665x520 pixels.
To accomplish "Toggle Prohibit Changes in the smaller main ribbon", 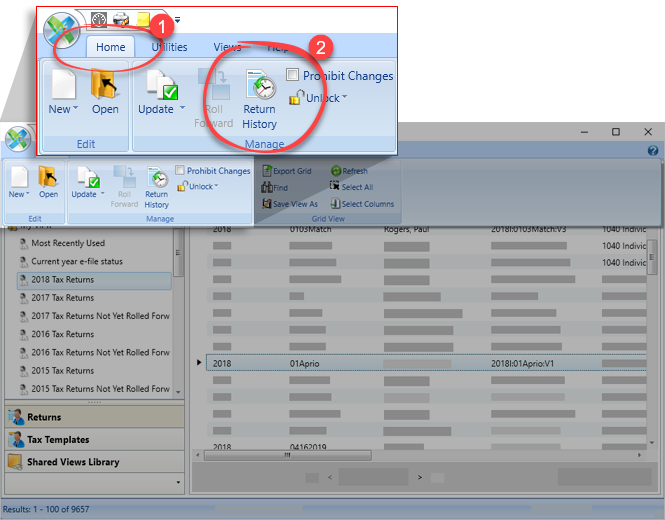I will click(180, 171).
